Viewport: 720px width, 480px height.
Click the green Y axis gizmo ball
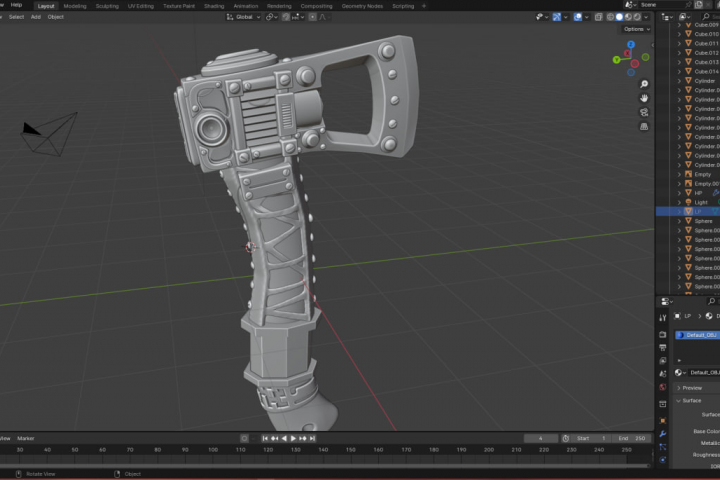(615, 59)
